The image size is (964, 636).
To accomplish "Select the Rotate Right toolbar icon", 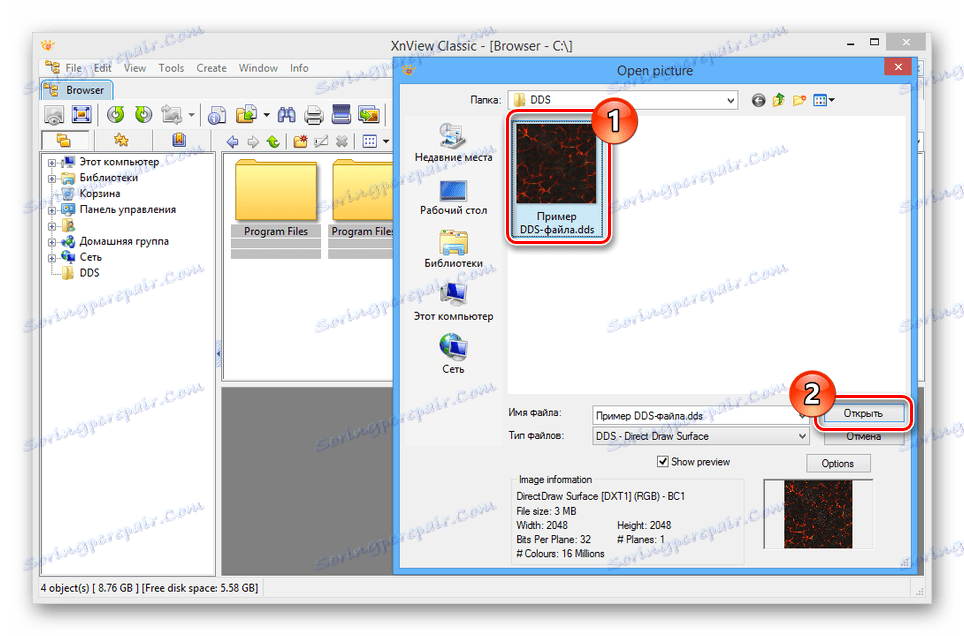I will pos(141,114).
